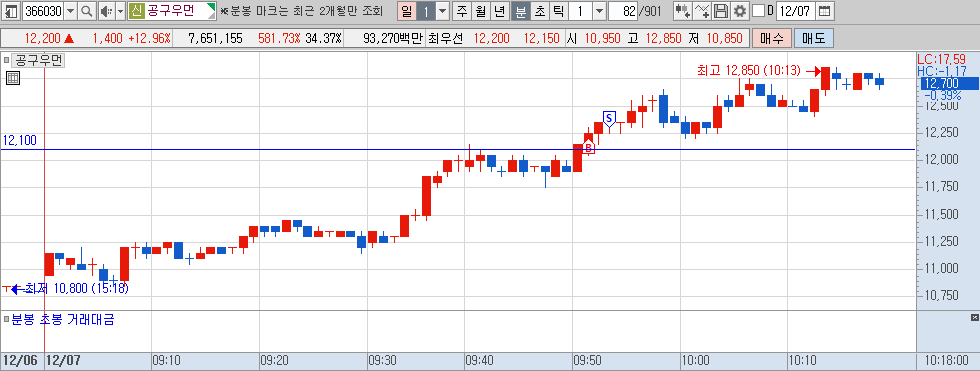Click the save chart floppy disk icon
The image size is (980, 371).
(x=721, y=11)
